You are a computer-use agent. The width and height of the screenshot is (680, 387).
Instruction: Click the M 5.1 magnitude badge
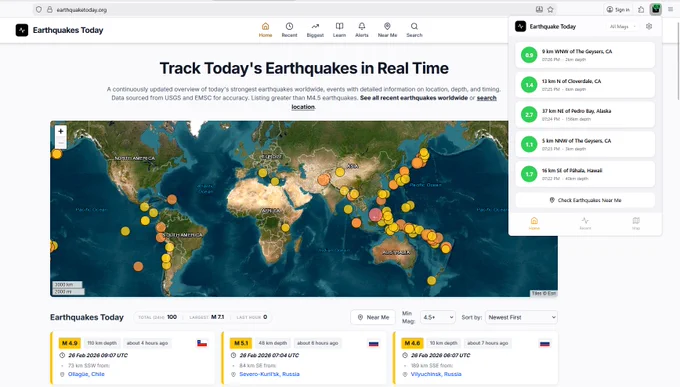pos(241,343)
